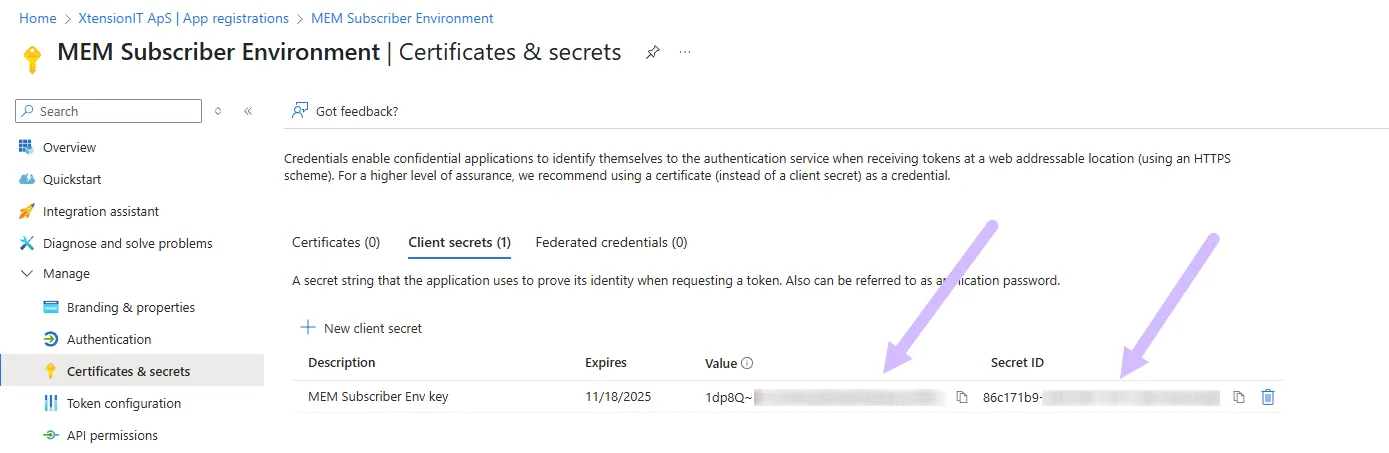The width and height of the screenshot is (1389, 453).
Task: Go to Home breadcrumb link
Action: (38, 18)
